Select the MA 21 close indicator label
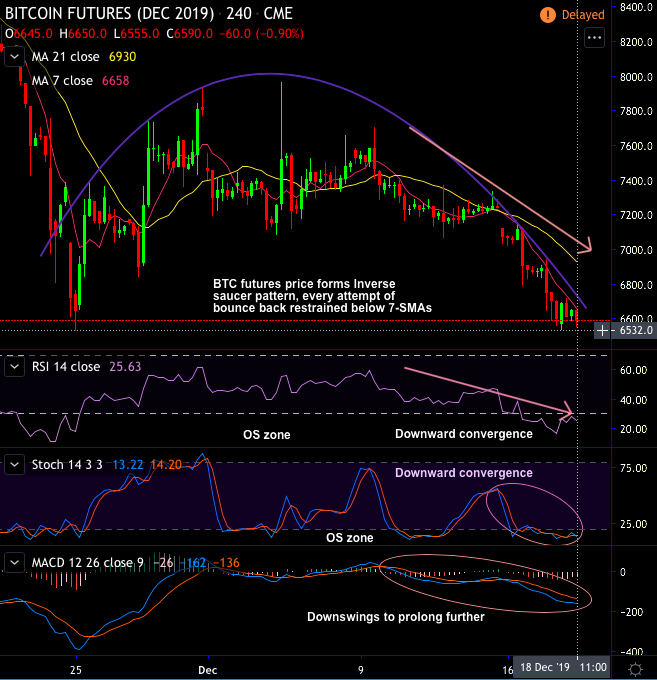The image size is (657, 680). tap(65, 57)
